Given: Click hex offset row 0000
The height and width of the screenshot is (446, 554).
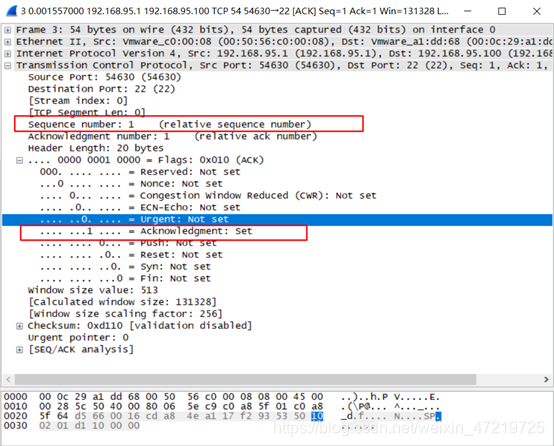Looking at the screenshot, I should [x=16, y=397].
